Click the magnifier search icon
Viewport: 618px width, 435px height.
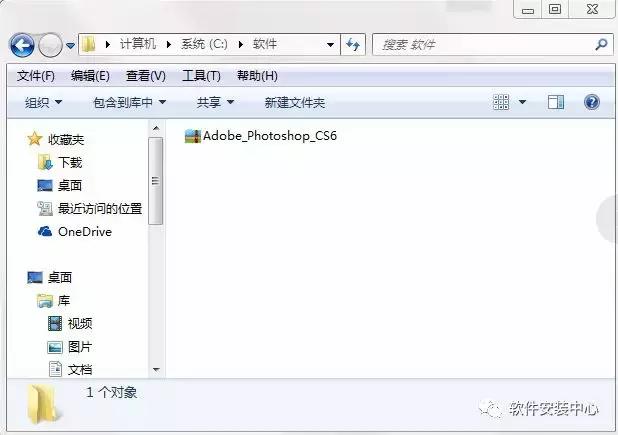pyautogui.click(x=601, y=44)
